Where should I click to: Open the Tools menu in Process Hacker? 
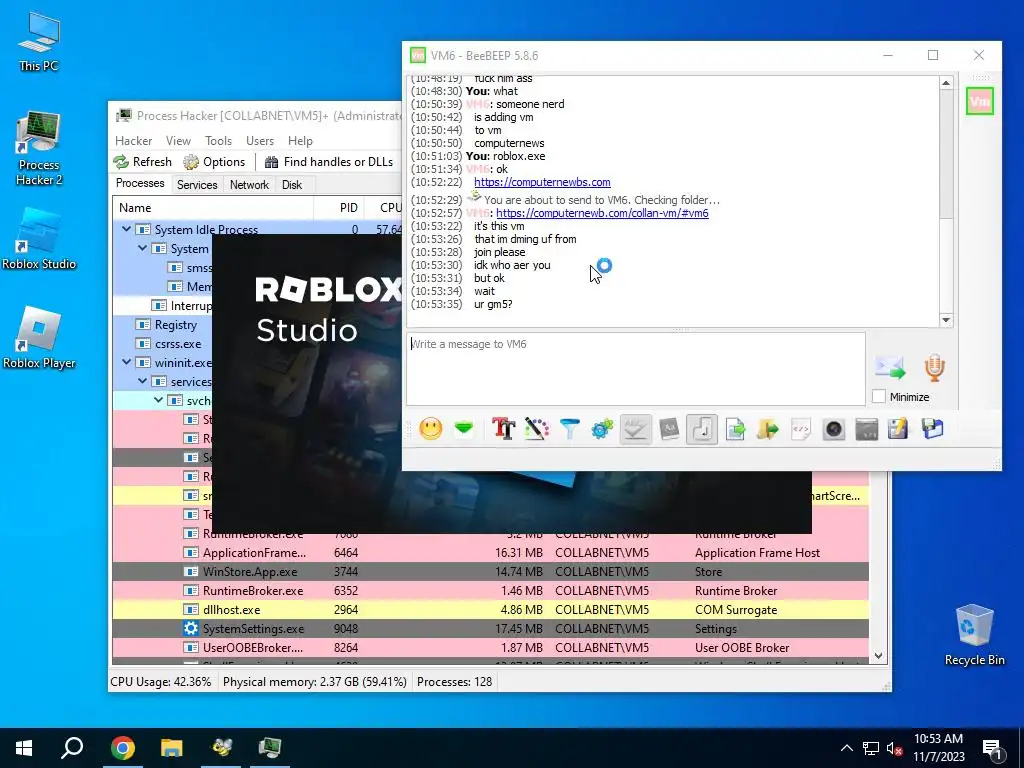pos(218,140)
